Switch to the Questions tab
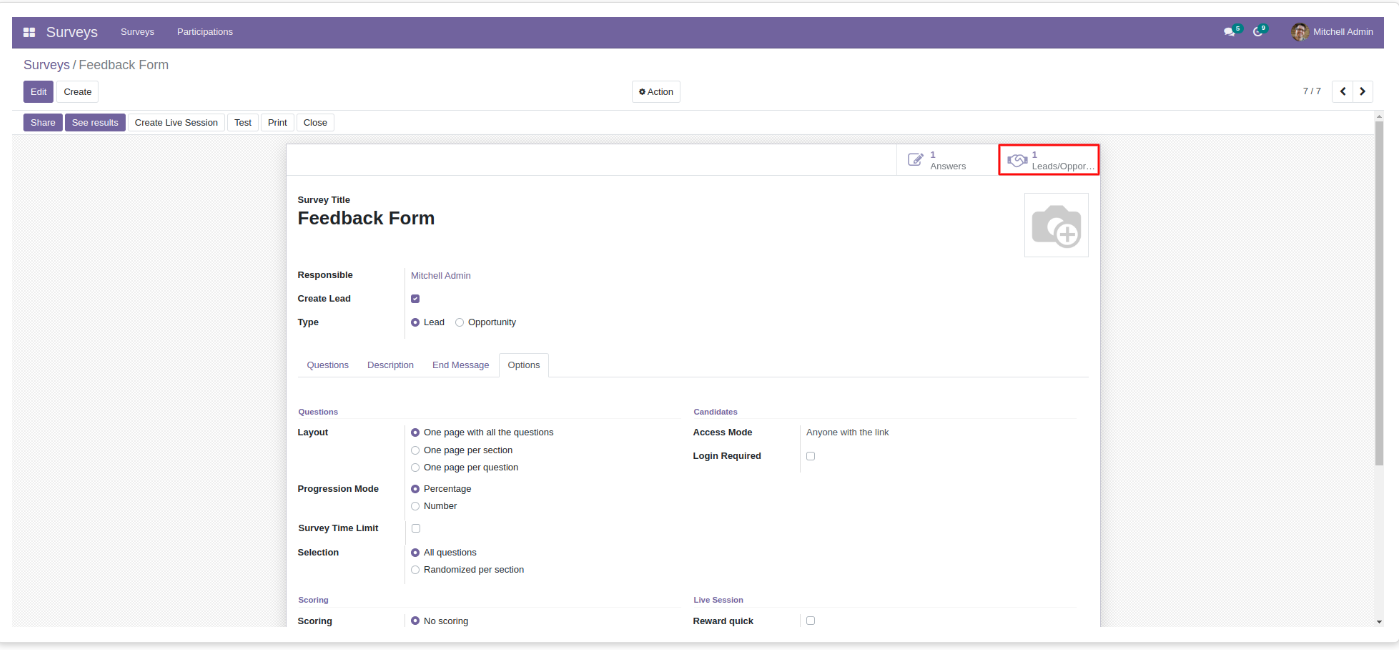 328,365
